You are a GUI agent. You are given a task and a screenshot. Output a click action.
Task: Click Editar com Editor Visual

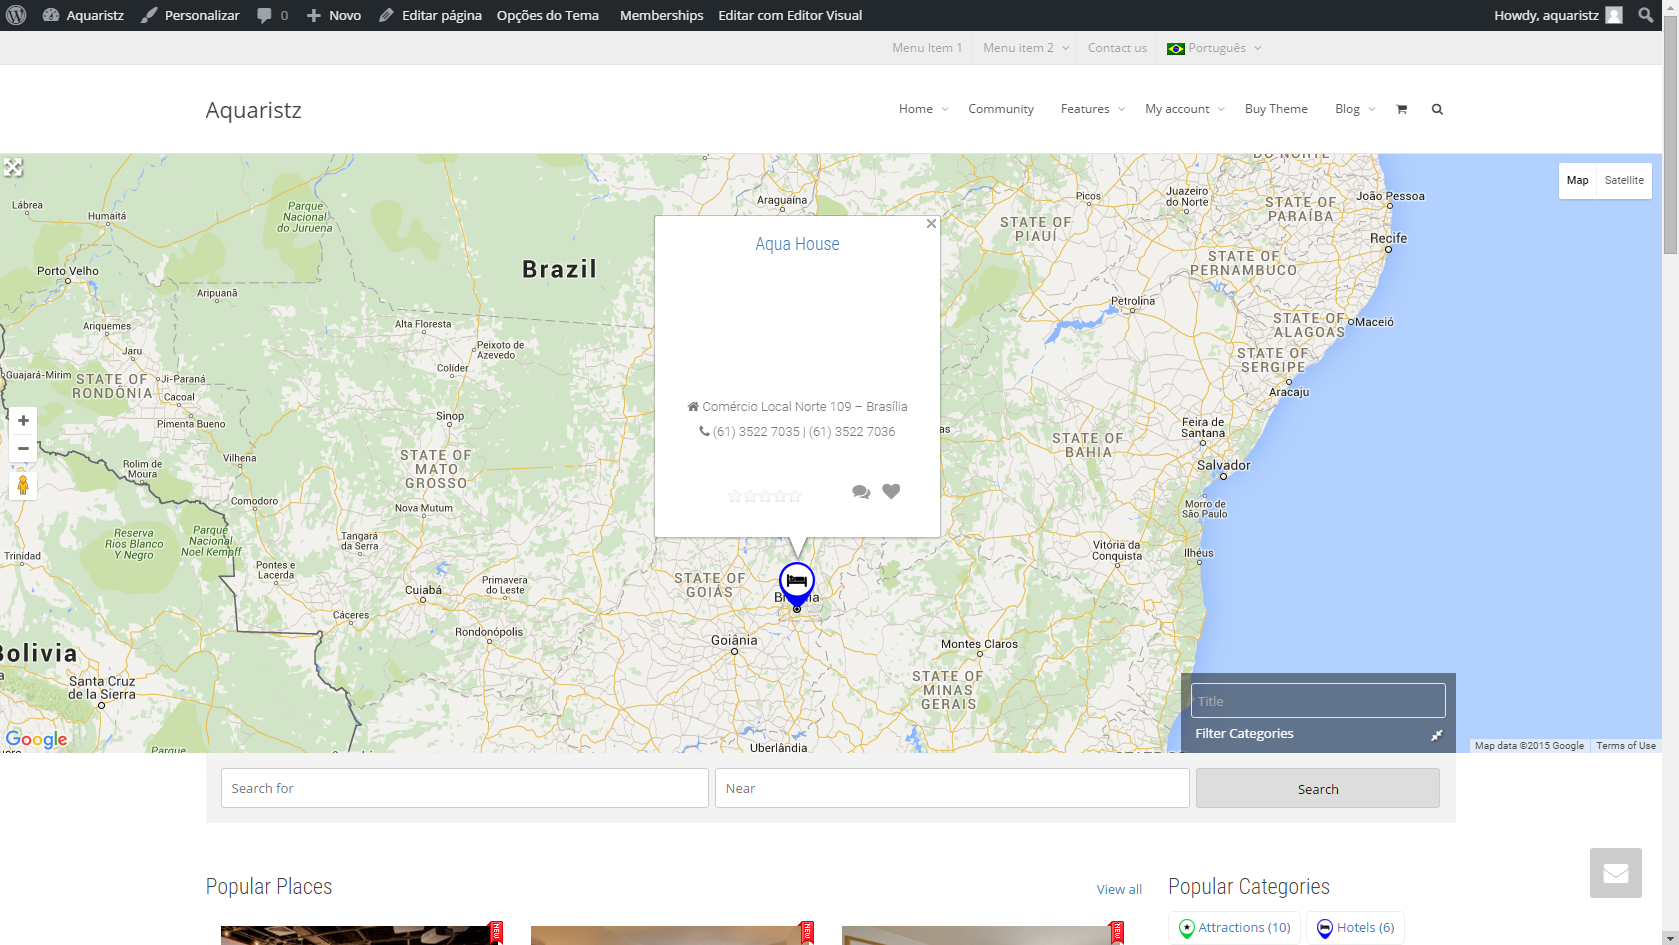(x=790, y=15)
